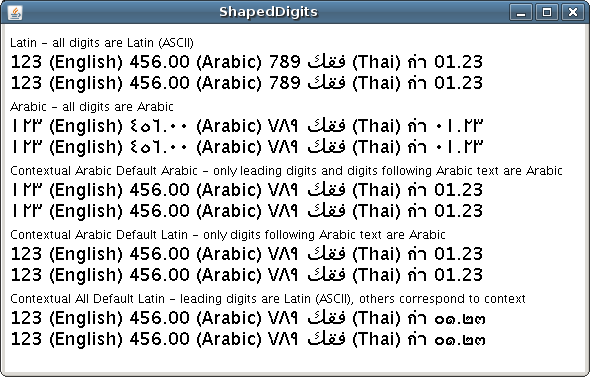The image size is (590, 378).
Task: Click the ShapedDigits title bar text
Action: [x=268, y=12]
